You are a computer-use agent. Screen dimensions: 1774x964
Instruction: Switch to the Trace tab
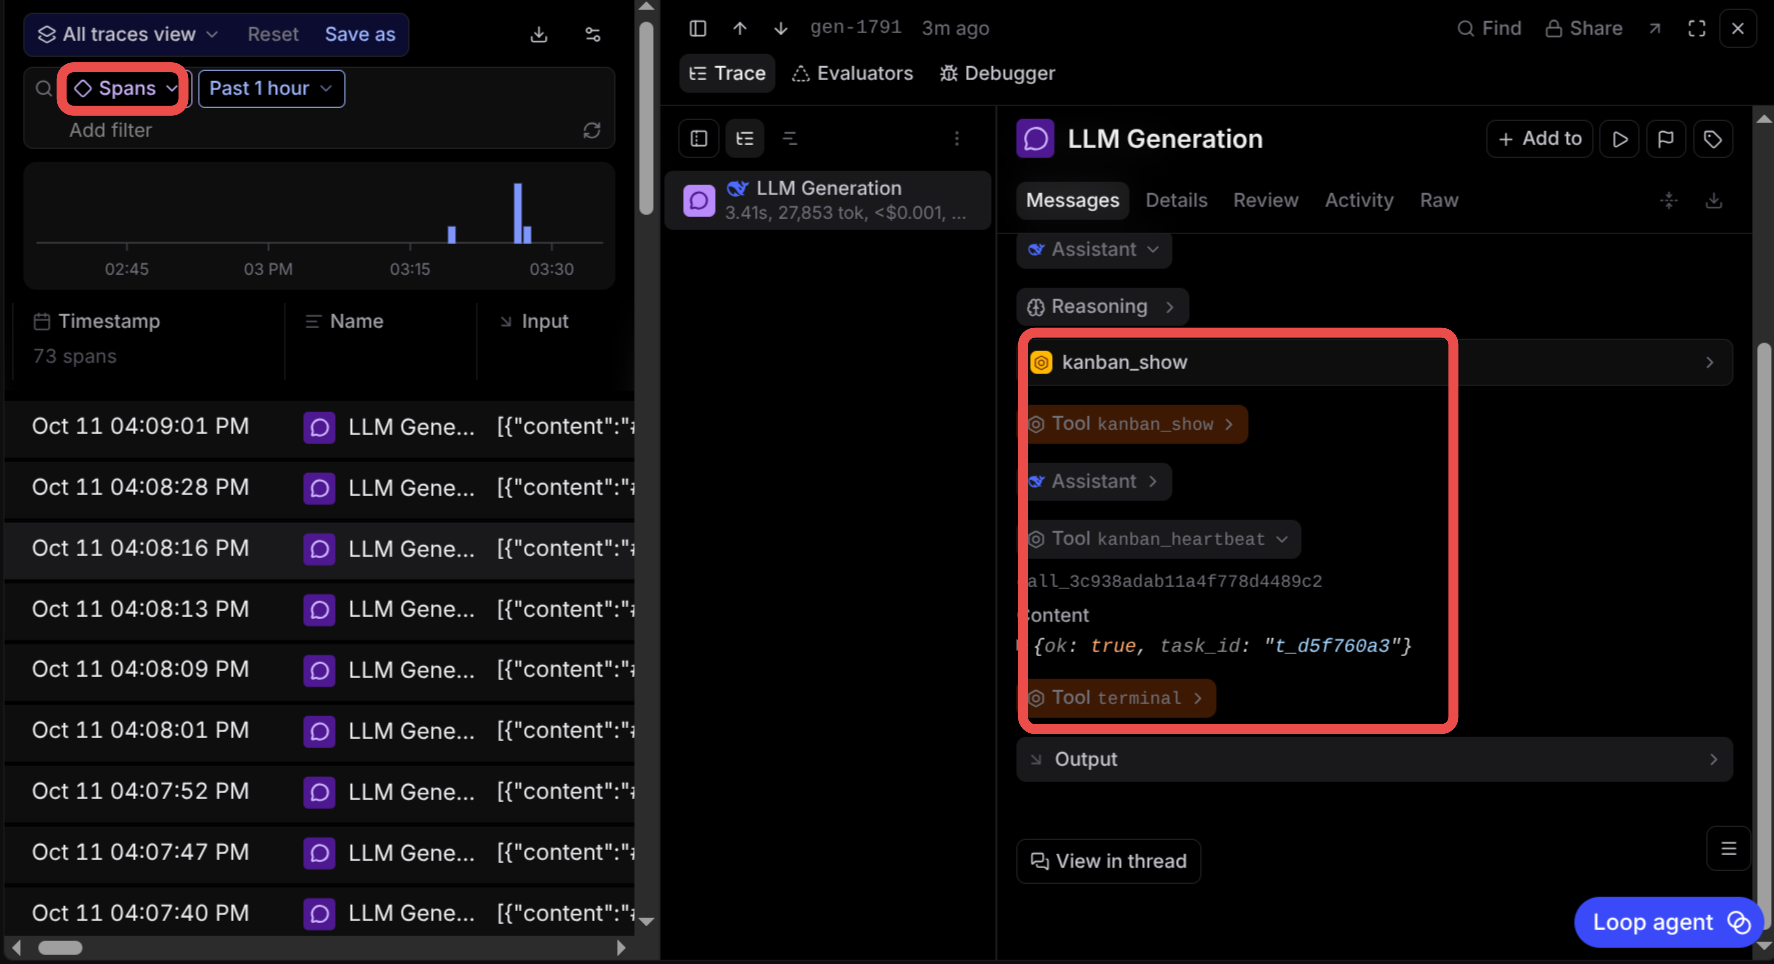pos(728,73)
